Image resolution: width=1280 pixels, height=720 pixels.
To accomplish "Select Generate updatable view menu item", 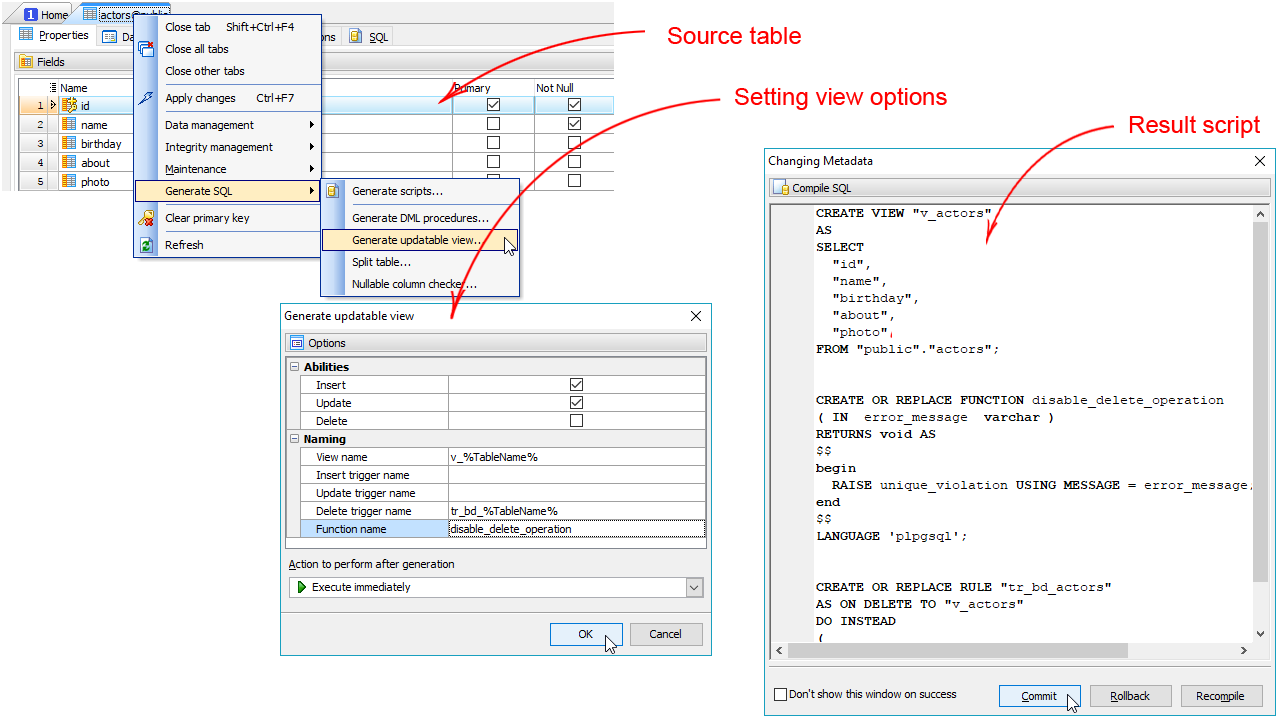I will click(x=417, y=240).
